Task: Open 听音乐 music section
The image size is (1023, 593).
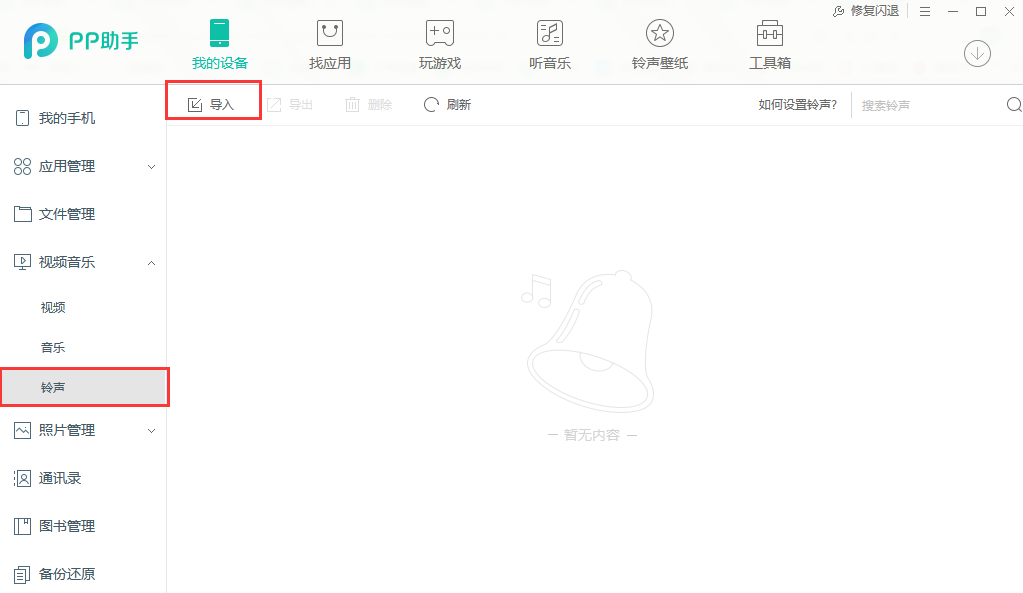Action: tap(549, 42)
